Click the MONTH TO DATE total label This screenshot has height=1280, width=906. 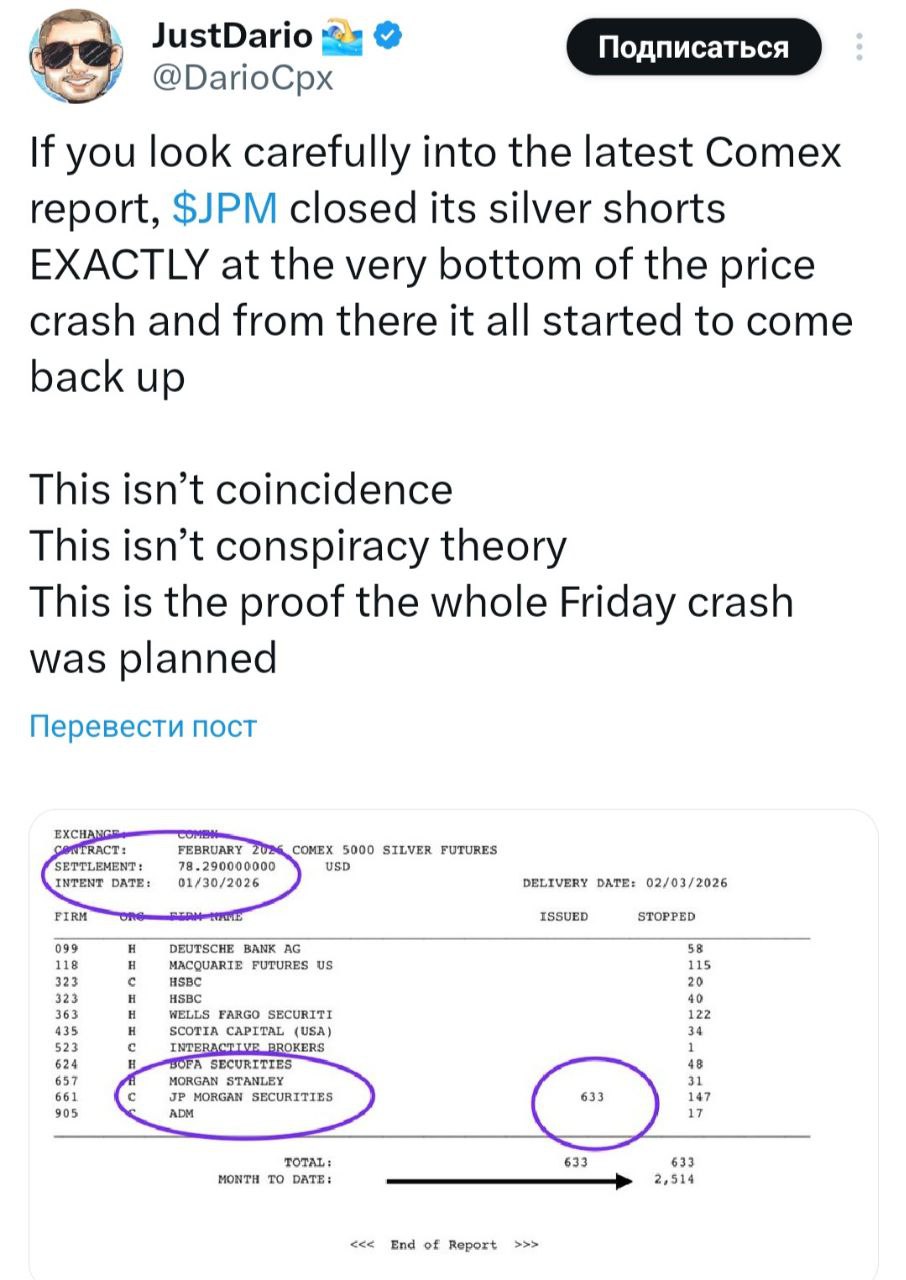point(275,1180)
